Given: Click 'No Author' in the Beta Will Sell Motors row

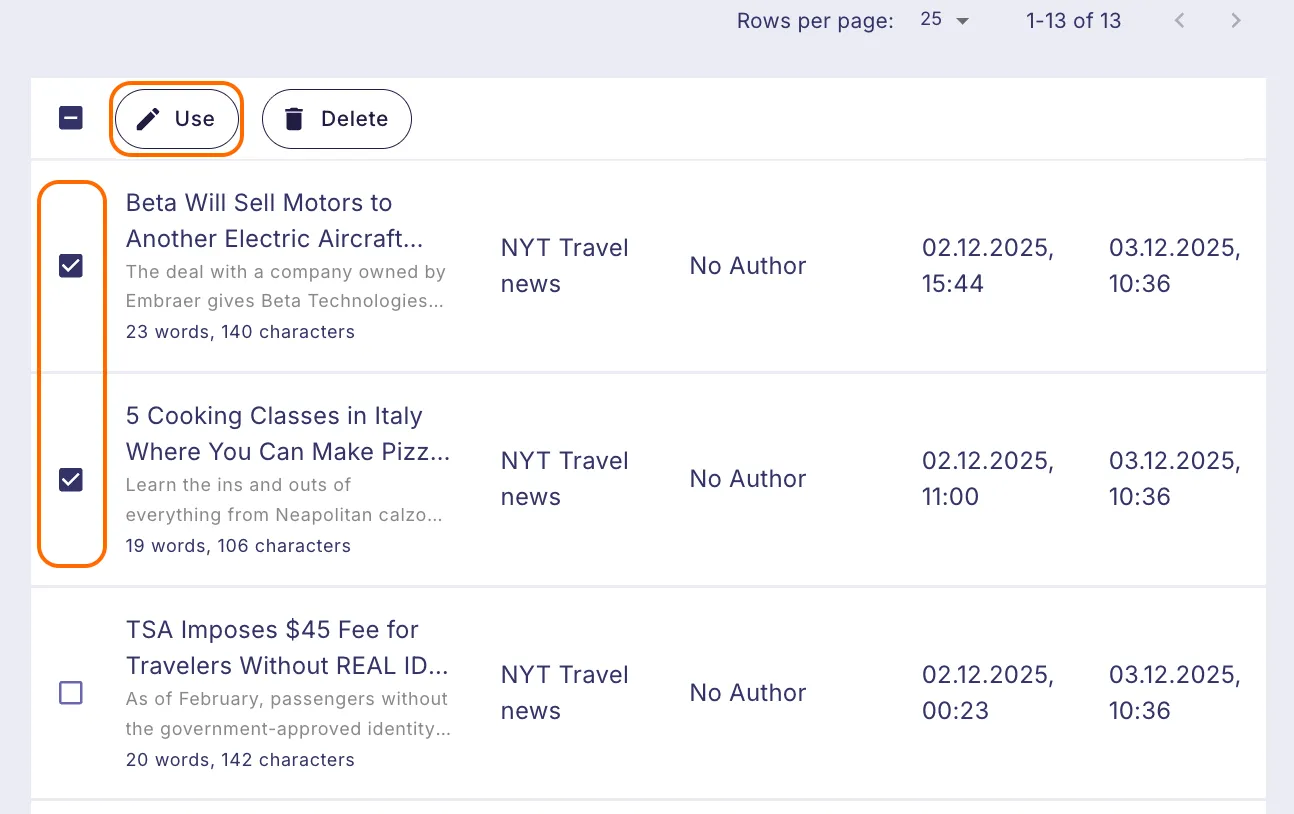Looking at the screenshot, I should tap(748, 266).
